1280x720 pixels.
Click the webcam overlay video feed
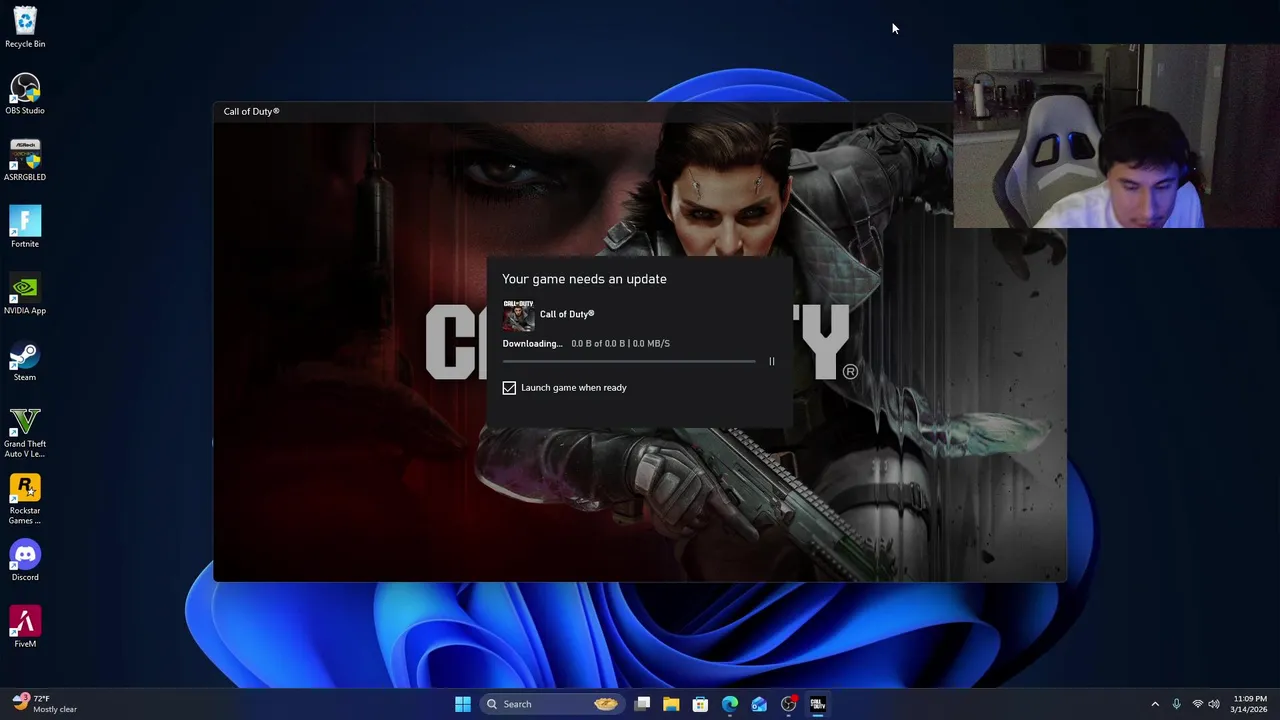1116,136
